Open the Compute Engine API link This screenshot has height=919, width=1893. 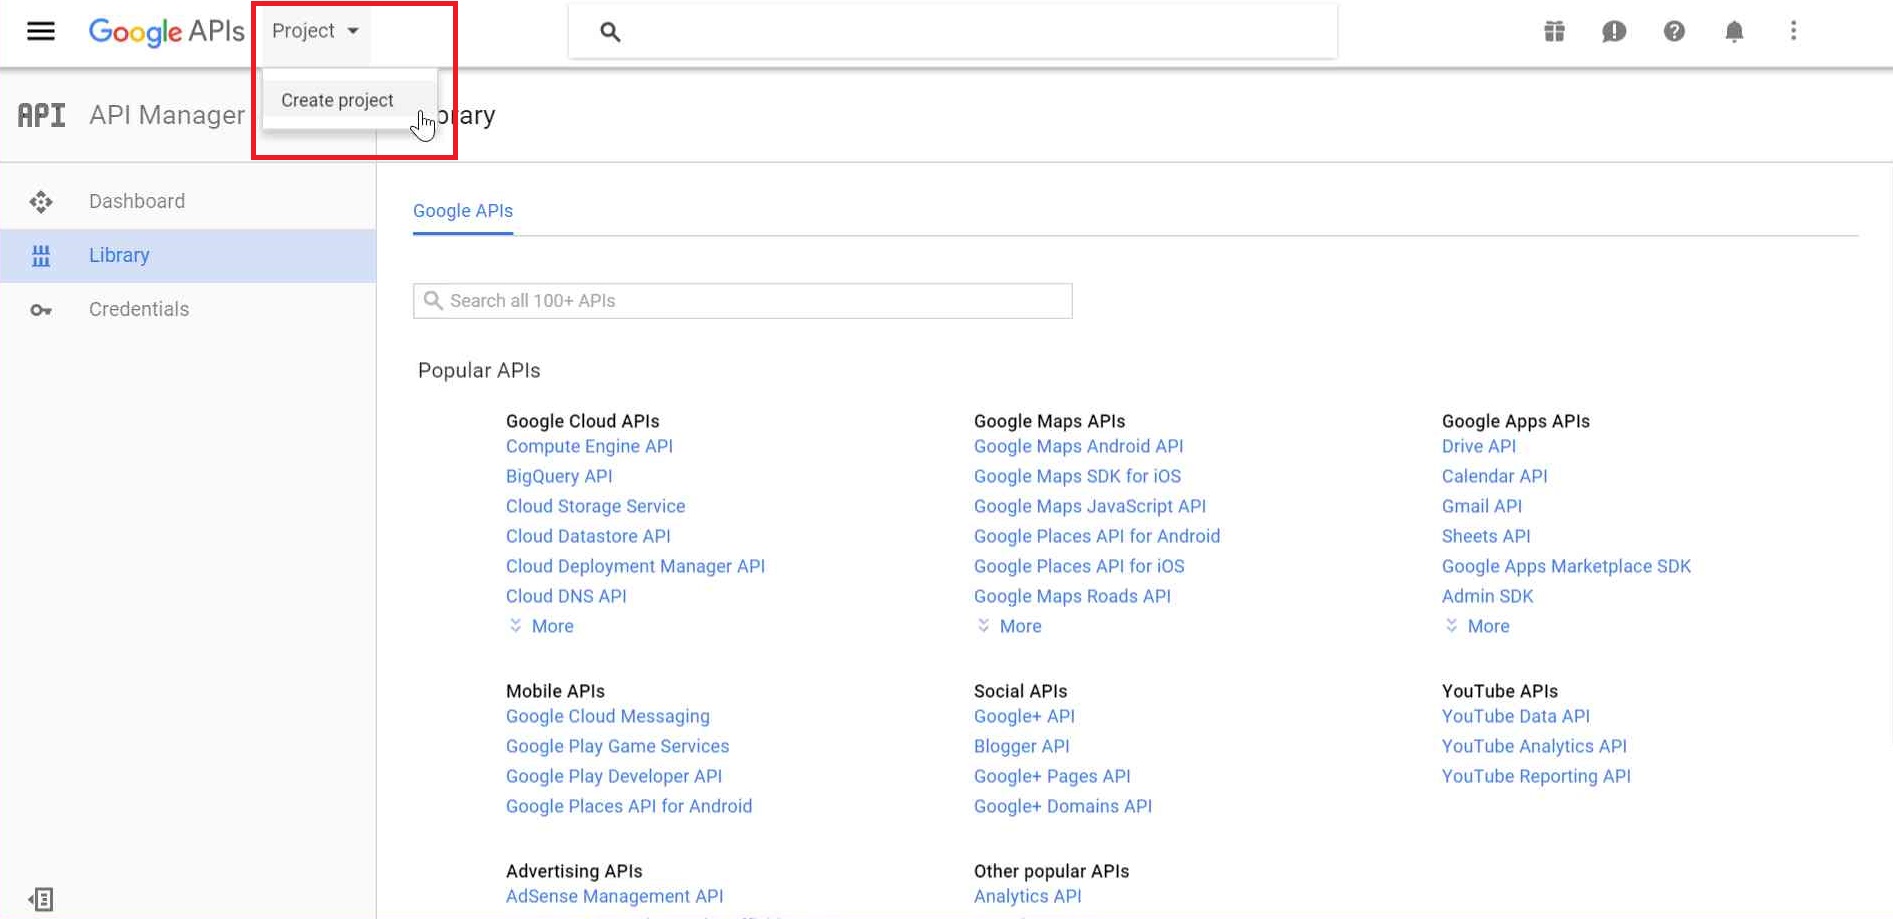(589, 446)
